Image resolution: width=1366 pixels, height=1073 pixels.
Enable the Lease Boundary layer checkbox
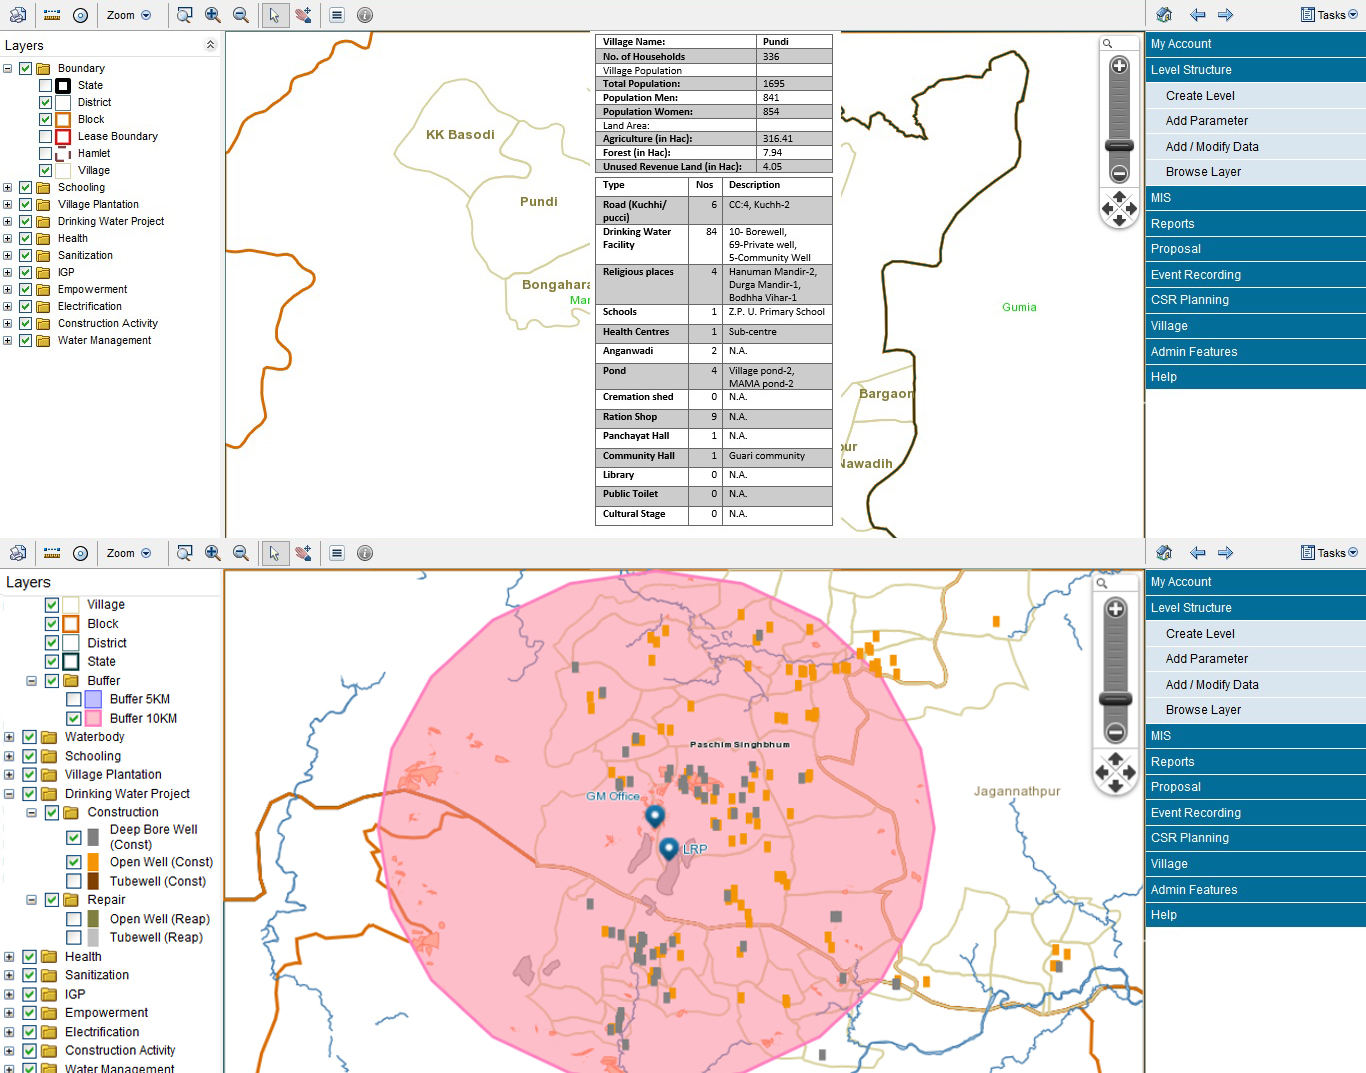(46, 136)
